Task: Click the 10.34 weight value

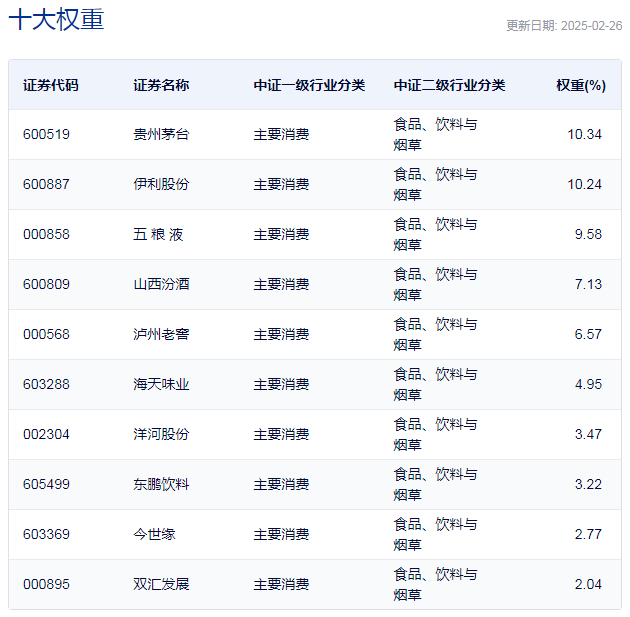Action: 584,134
